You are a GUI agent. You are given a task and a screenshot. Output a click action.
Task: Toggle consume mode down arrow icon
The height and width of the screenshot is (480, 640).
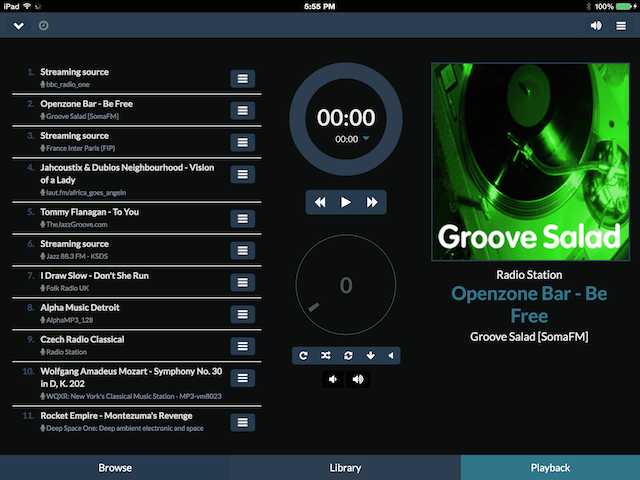(370, 356)
